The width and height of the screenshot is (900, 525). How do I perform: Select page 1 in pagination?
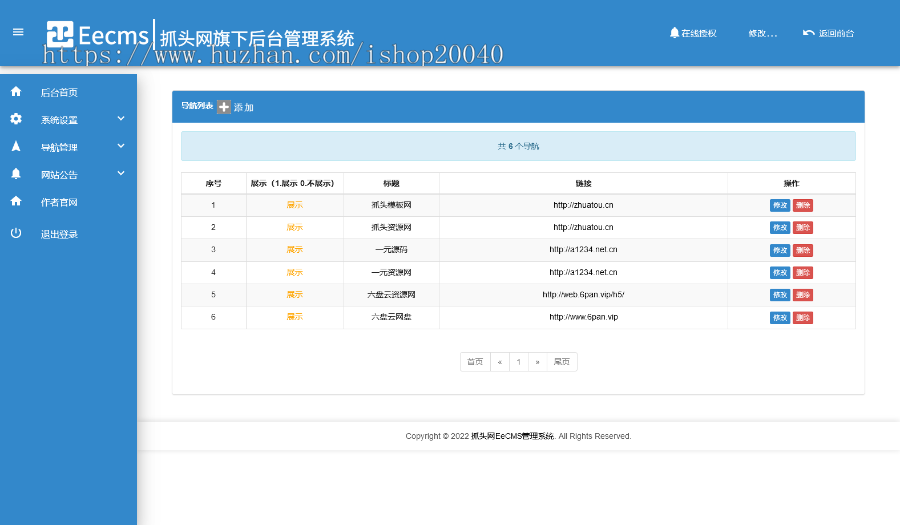(x=519, y=362)
